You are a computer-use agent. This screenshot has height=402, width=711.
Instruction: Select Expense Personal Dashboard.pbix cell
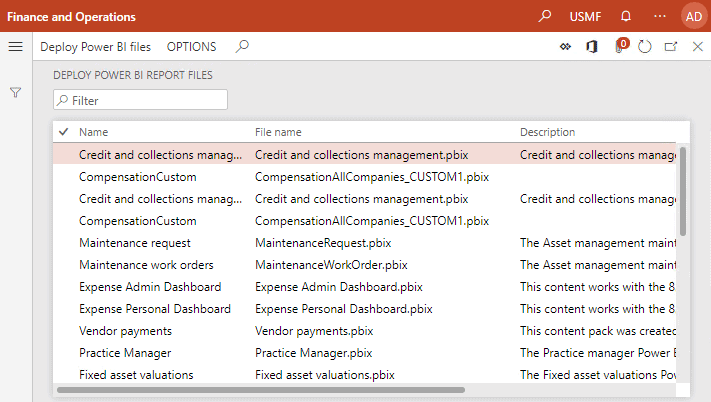pyautogui.click(x=344, y=309)
